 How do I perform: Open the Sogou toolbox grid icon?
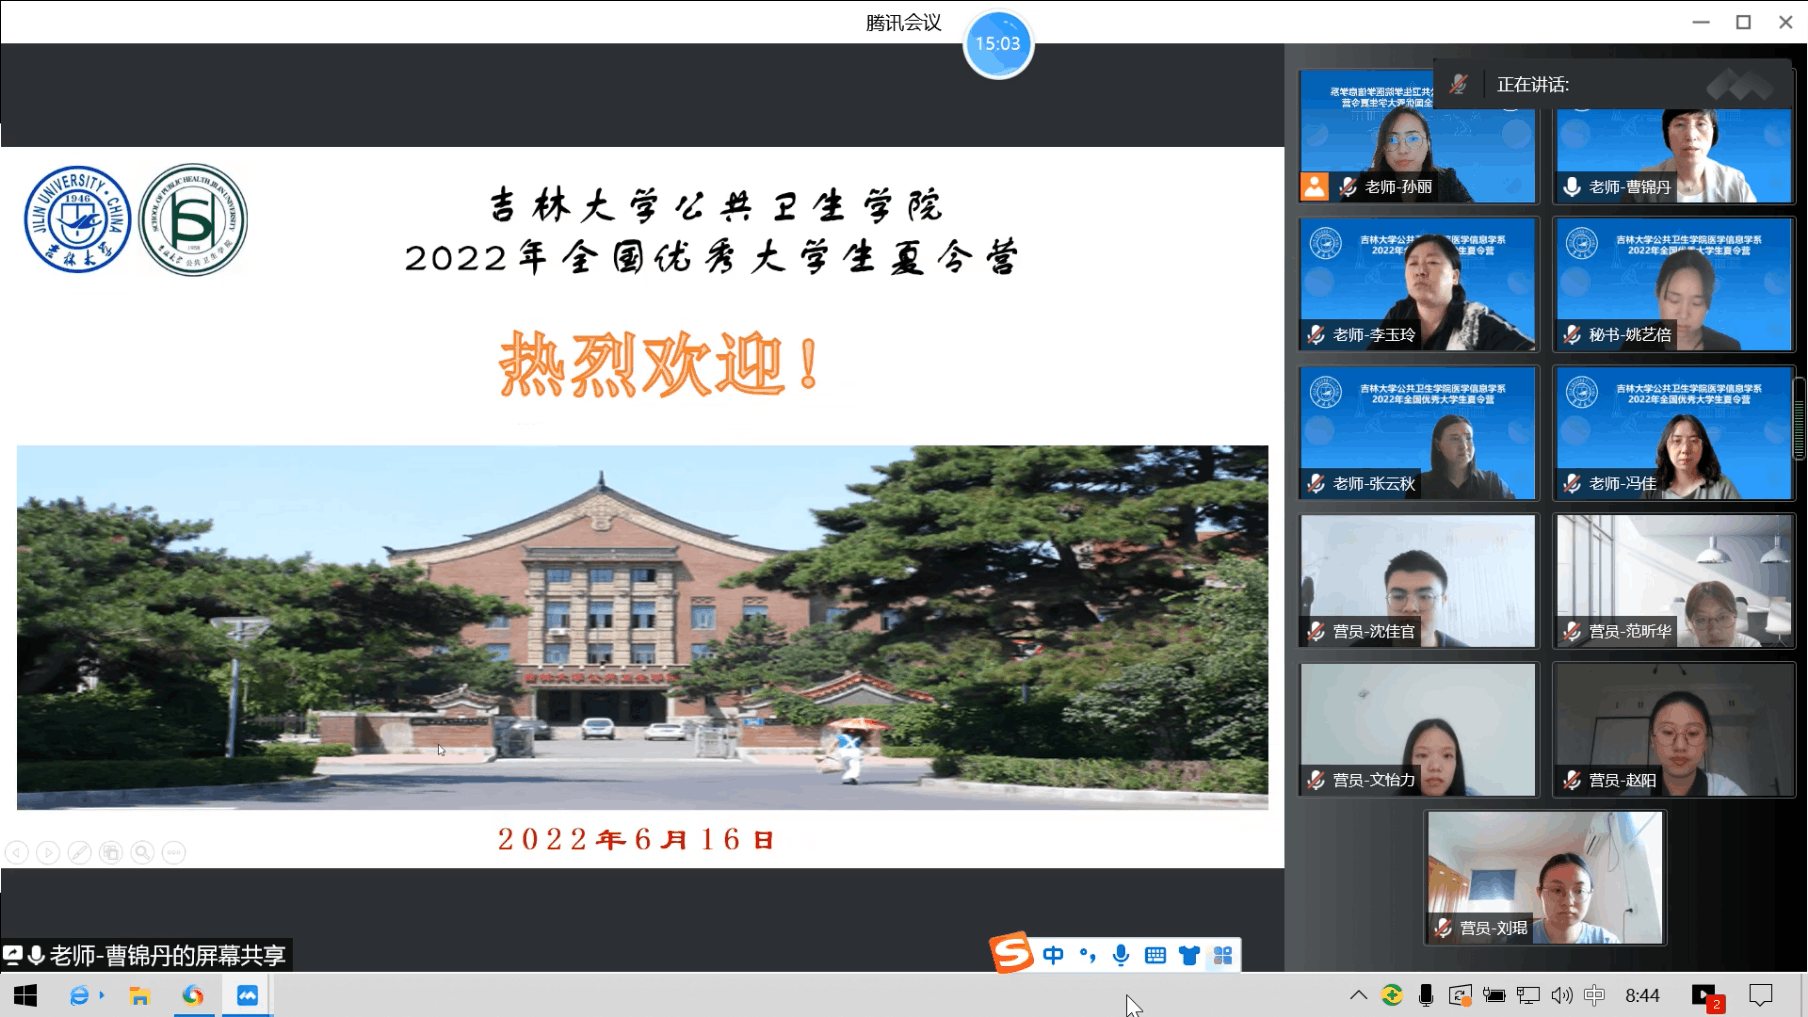point(1222,955)
